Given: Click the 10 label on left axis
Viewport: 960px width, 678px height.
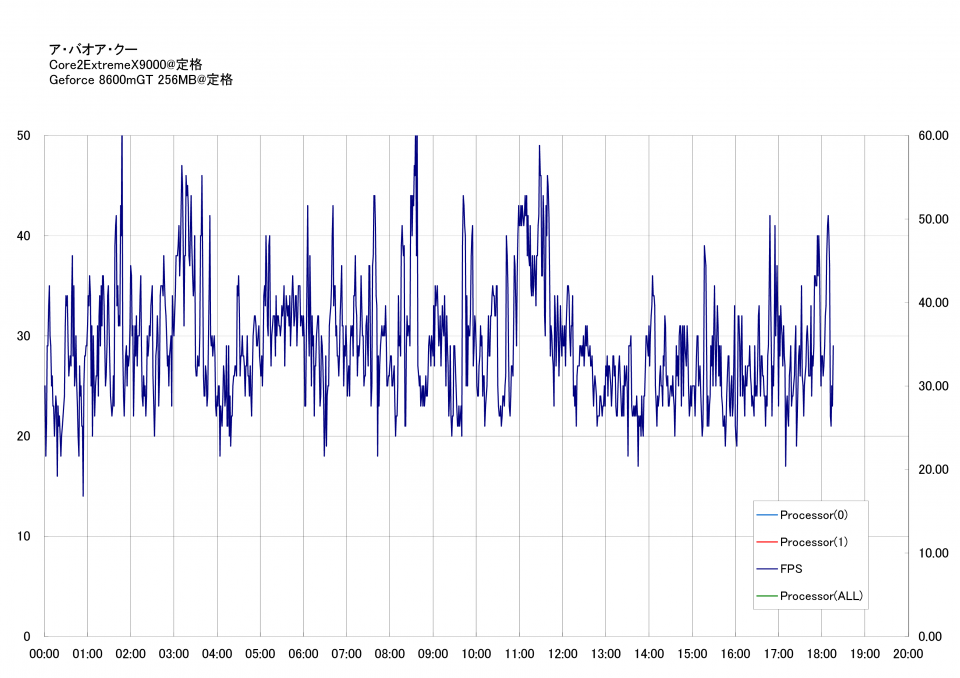Looking at the screenshot, I should [x=25, y=536].
